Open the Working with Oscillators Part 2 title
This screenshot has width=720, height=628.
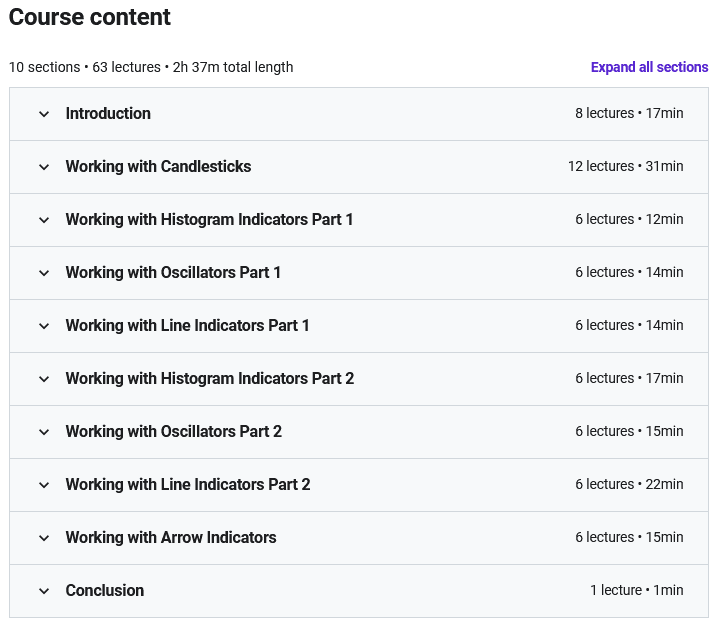[173, 432]
